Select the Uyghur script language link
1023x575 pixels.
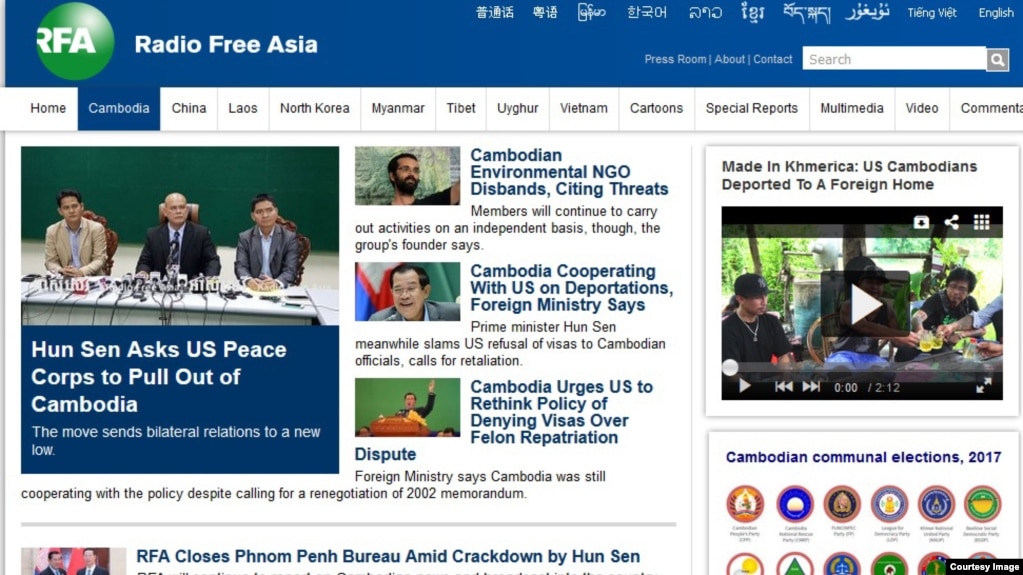pyautogui.click(x=867, y=12)
